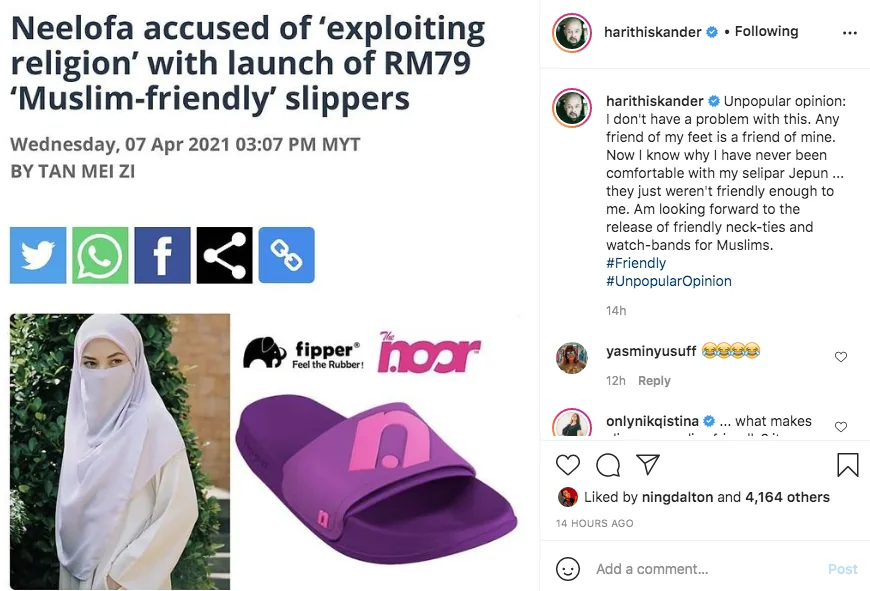Share article via WhatsApp icon

pos(100,255)
